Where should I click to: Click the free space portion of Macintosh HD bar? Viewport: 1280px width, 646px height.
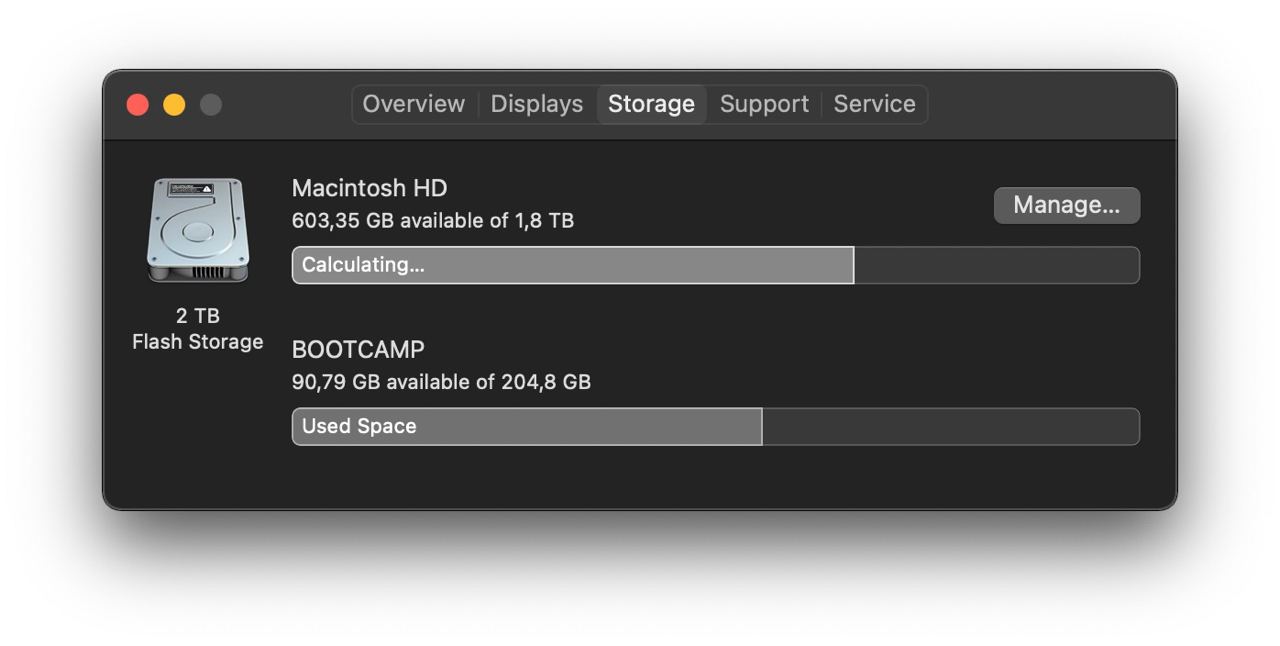(997, 265)
